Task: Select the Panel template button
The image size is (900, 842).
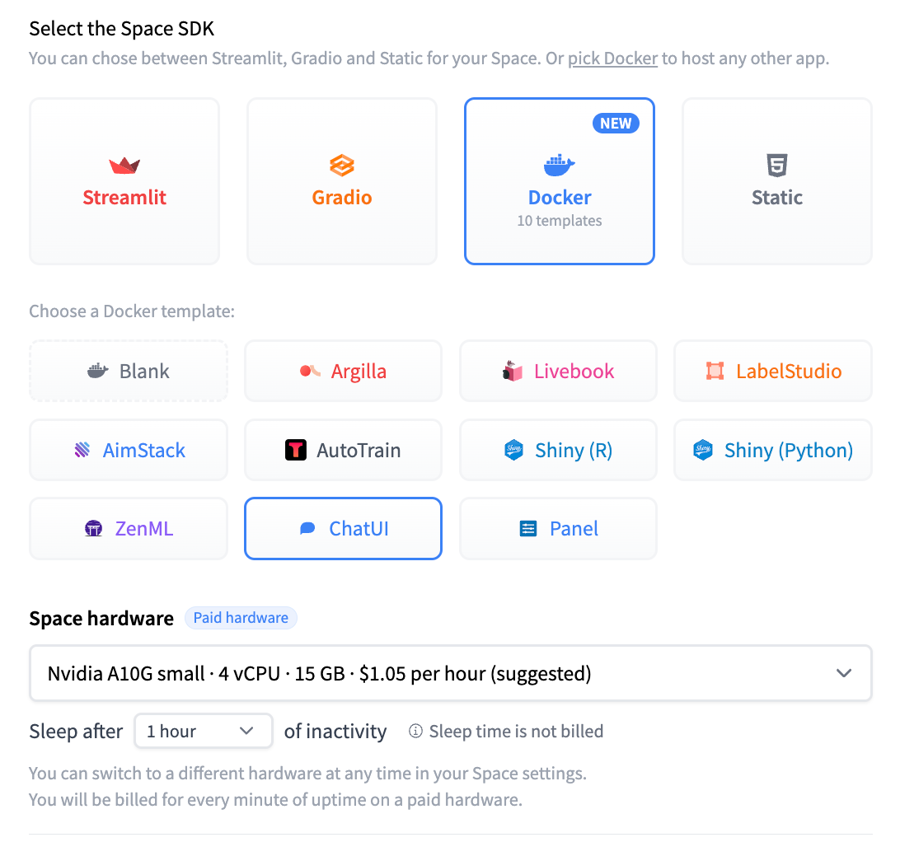Action: (x=558, y=529)
